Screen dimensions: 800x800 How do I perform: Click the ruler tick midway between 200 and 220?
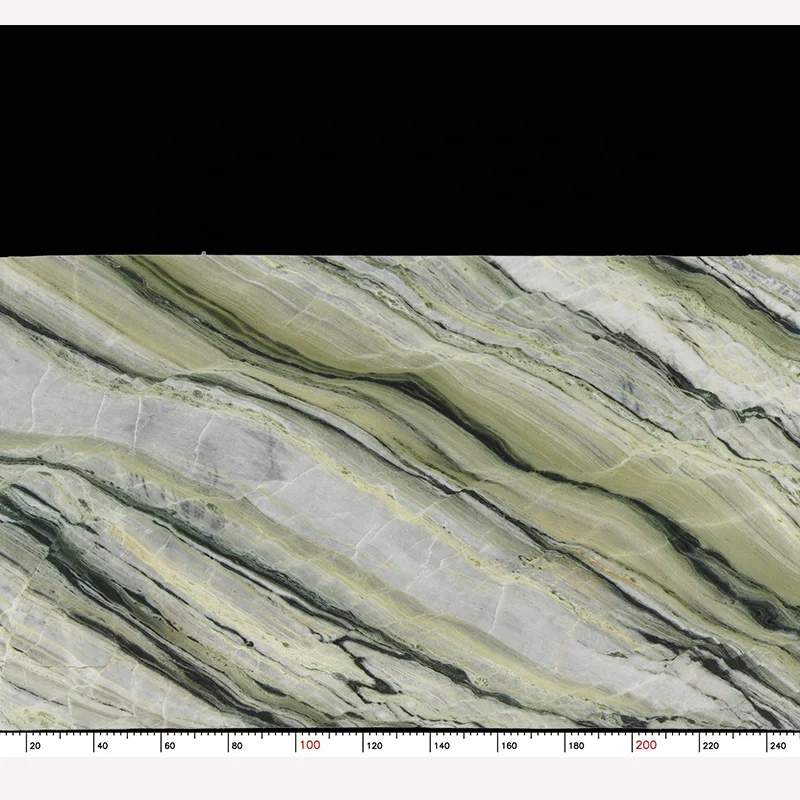666,735
